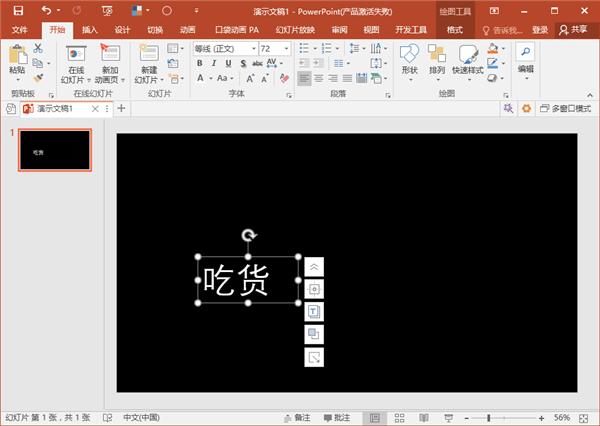
Task: Open the font size dropdown showing 72
Action: (286, 49)
